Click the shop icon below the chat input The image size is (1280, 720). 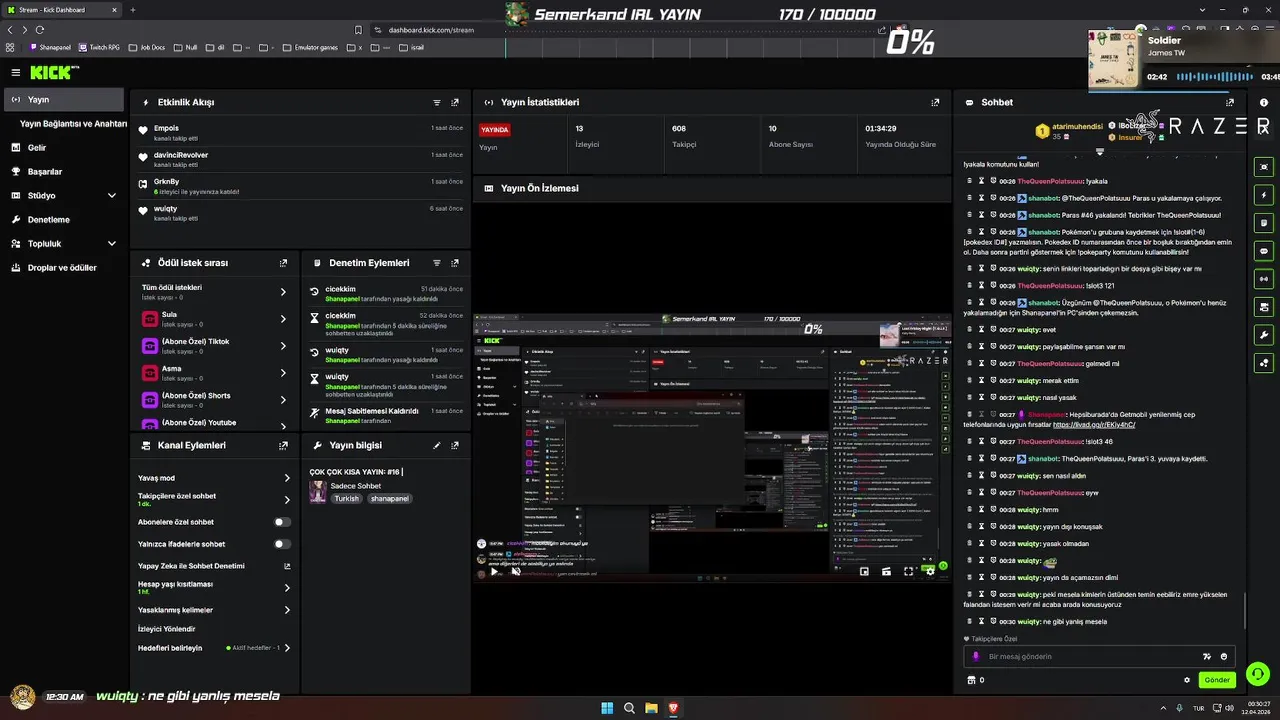coord(970,680)
